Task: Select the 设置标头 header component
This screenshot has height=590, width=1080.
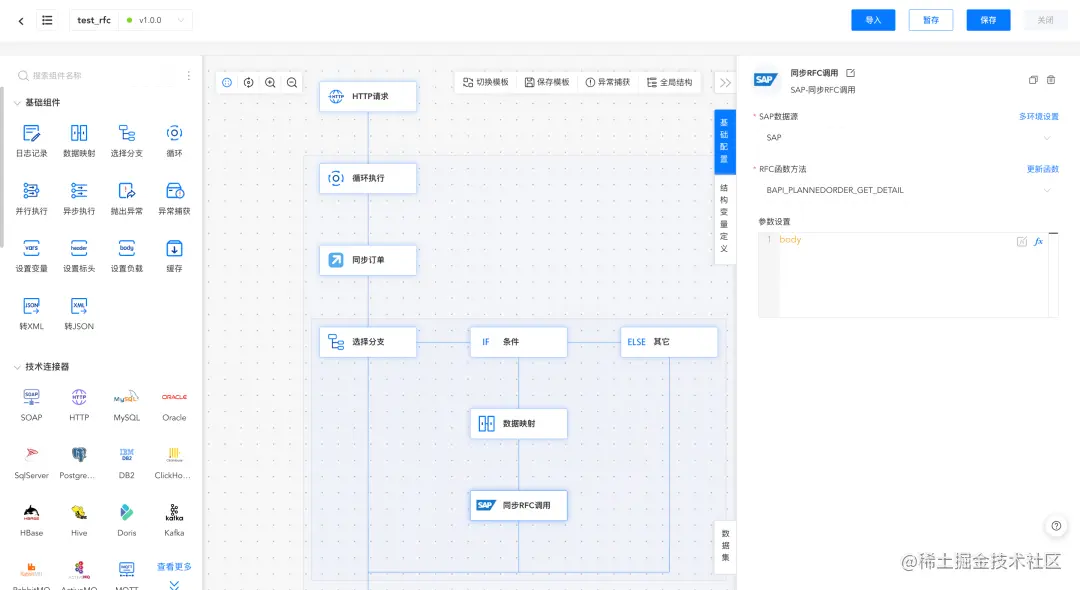Action: point(79,256)
